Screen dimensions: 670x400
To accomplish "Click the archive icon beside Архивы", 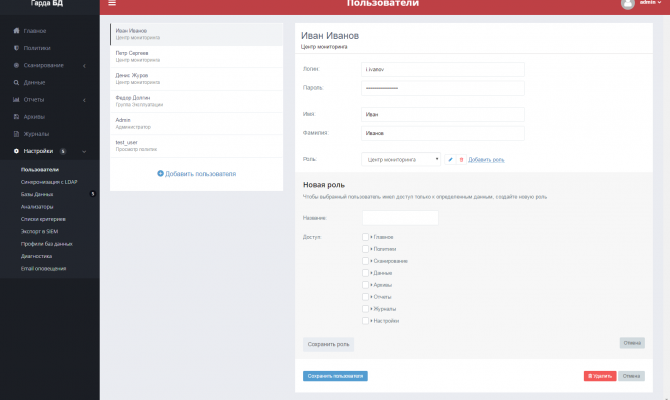I will (x=16, y=117).
